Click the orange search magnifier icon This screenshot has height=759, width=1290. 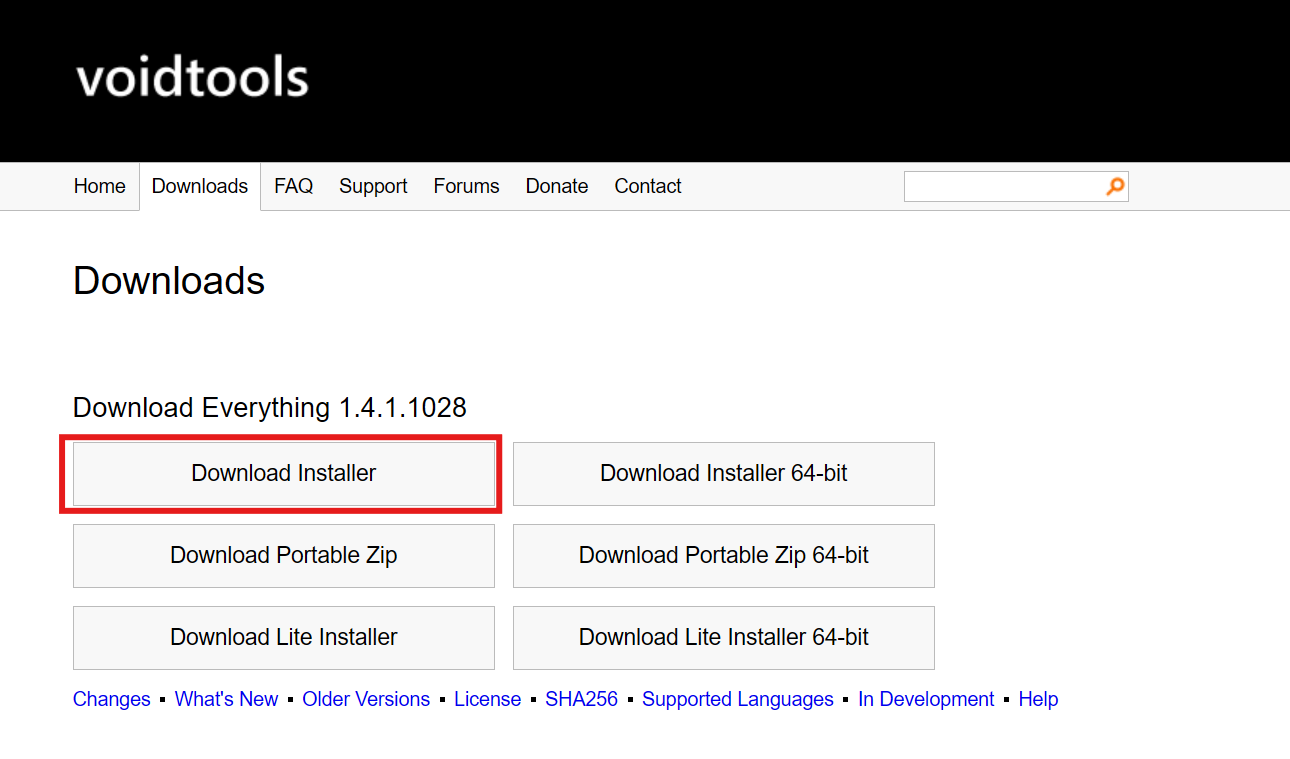tap(1115, 186)
